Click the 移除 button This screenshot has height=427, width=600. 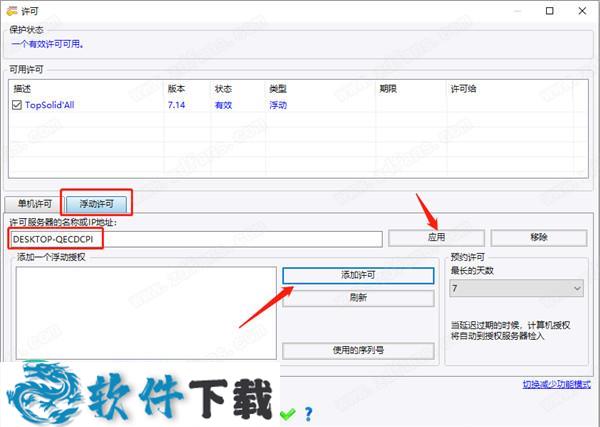(x=539, y=237)
